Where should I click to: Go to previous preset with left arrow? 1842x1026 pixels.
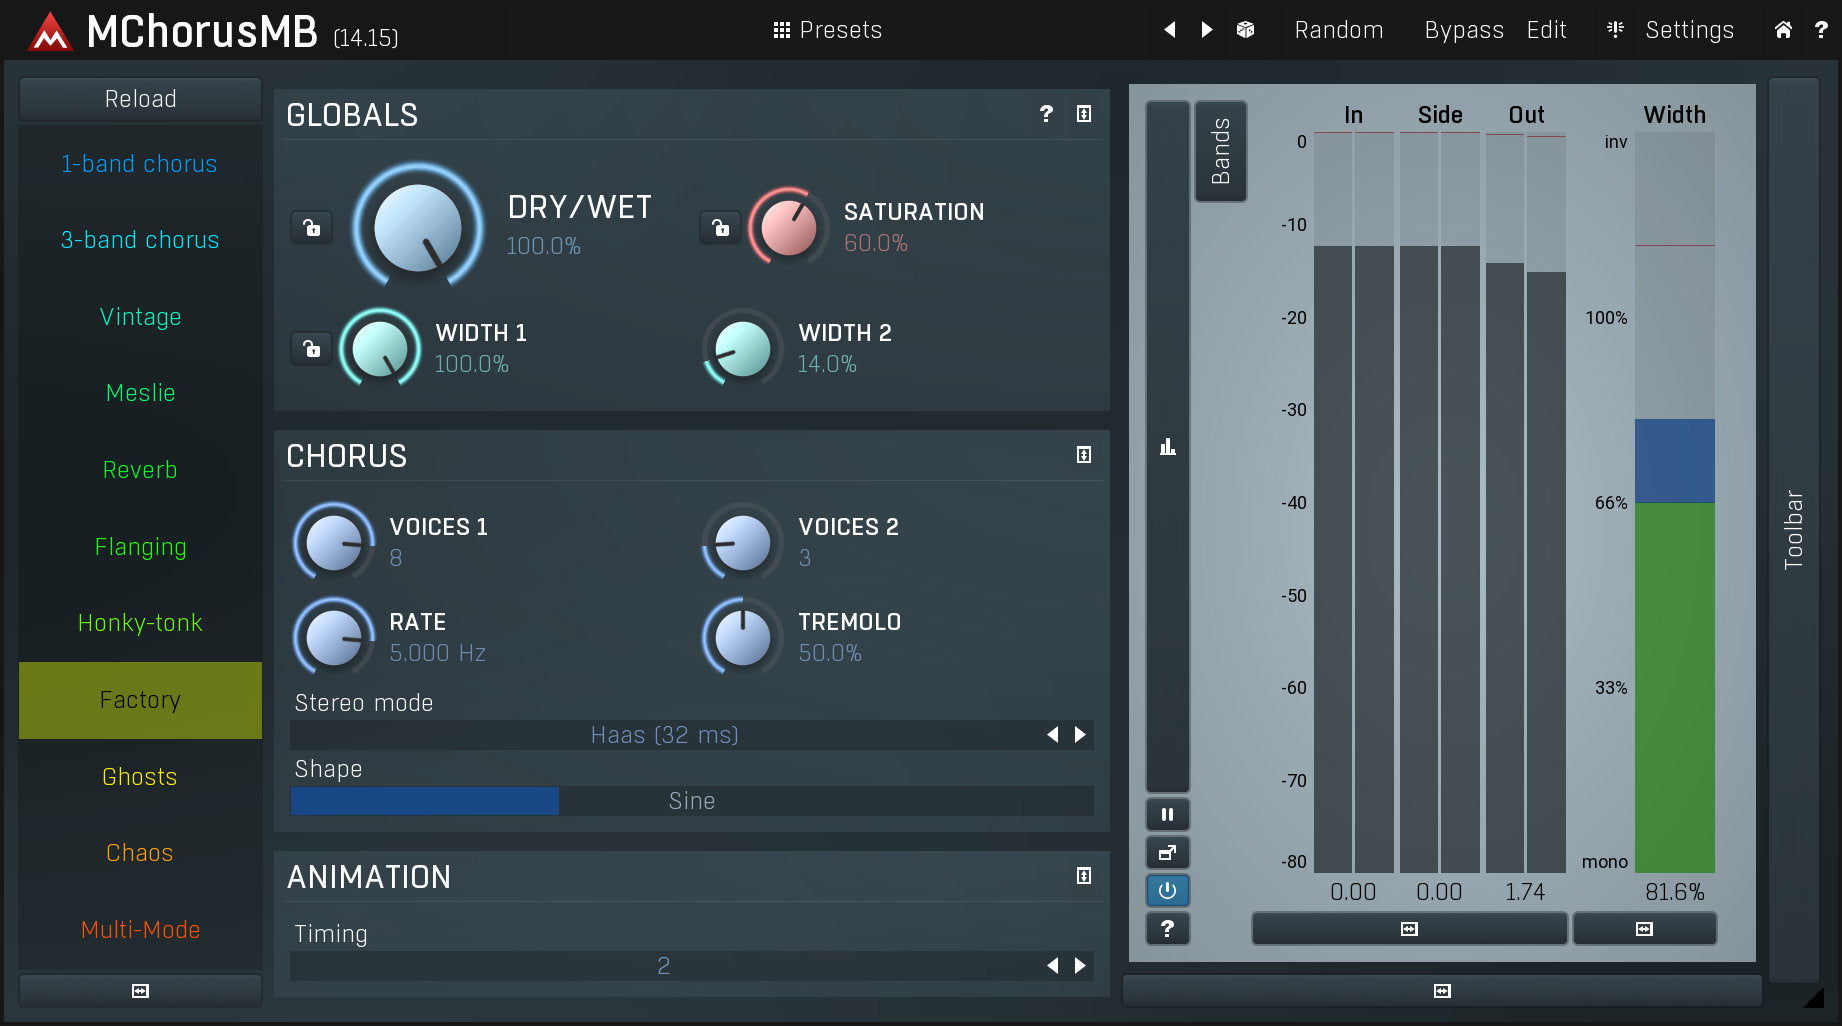pos(1169,30)
